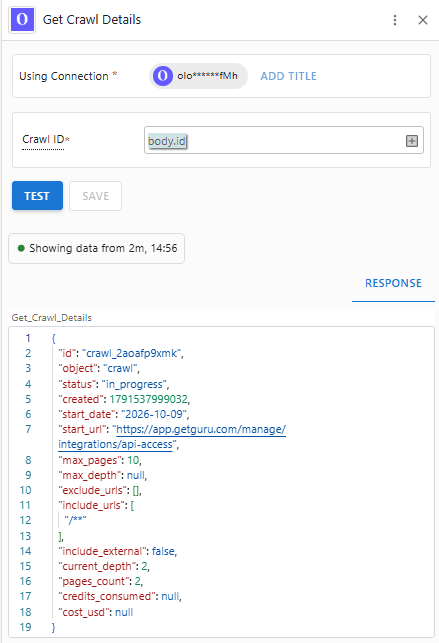Viewport: 439px width, 643px height.
Task: Click the ADD TITLE link
Action: 289,76
